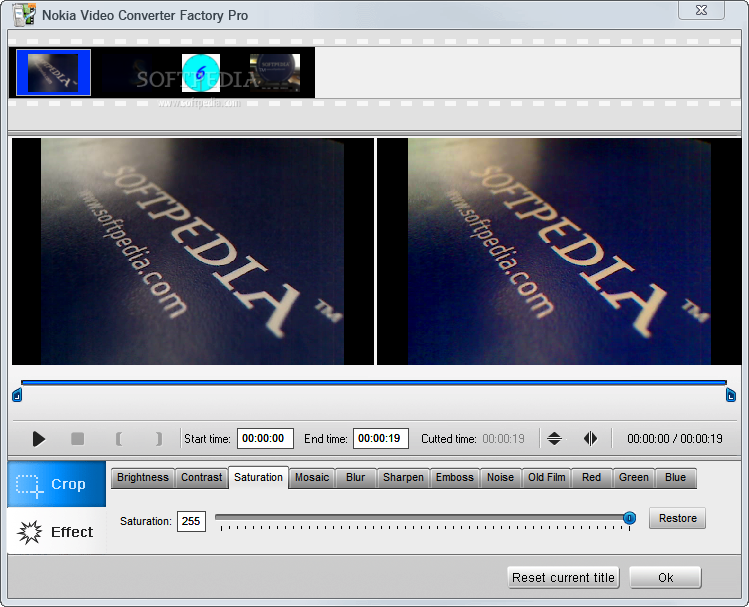Screen dimensions: 749x607
Task: Open the Sharpen effect tab
Action: point(403,478)
